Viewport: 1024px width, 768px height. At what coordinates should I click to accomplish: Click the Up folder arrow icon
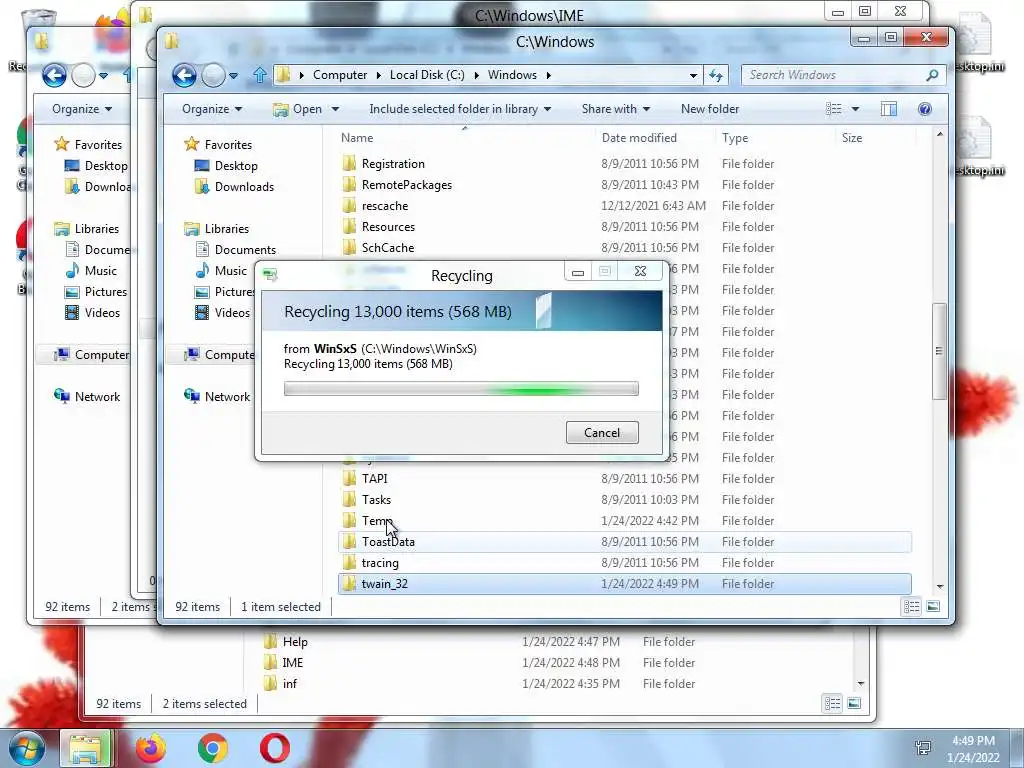pos(260,75)
